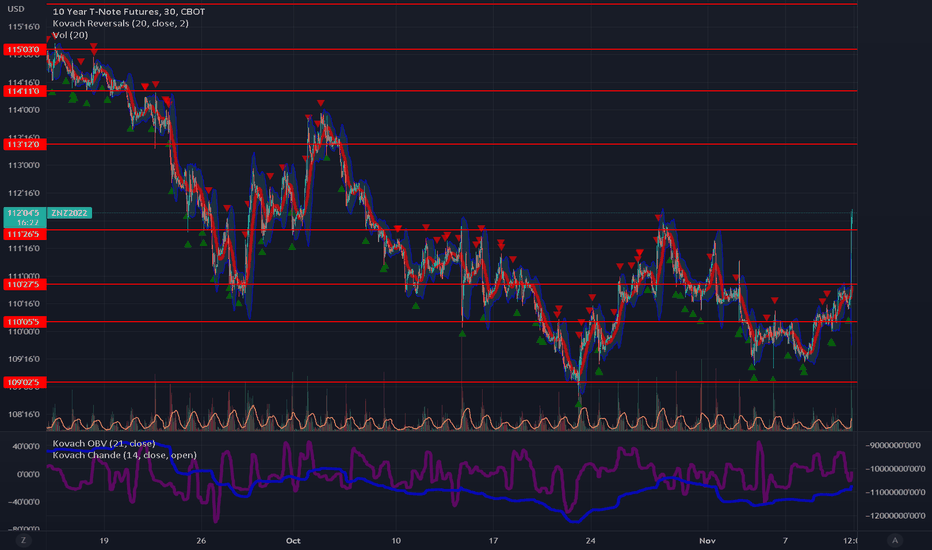Image resolution: width=932 pixels, height=550 pixels.
Task: Select the 114'11'0 red price level label
Action: click(x=24, y=91)
